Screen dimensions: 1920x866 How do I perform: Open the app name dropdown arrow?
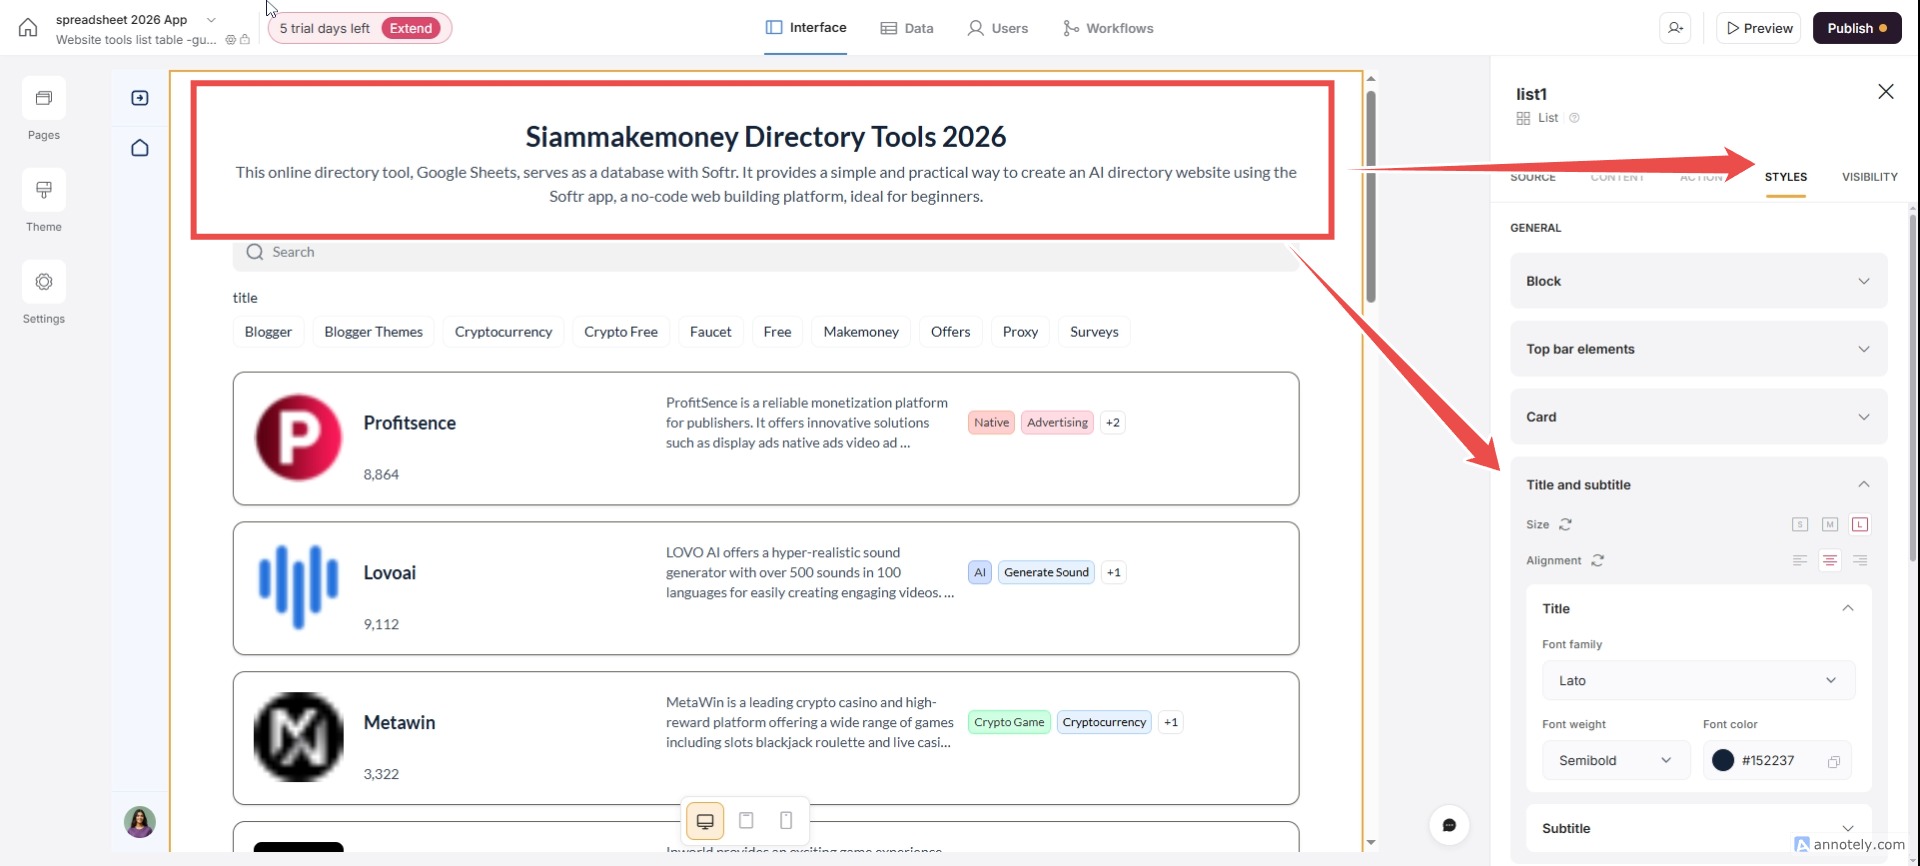[211, 19]
